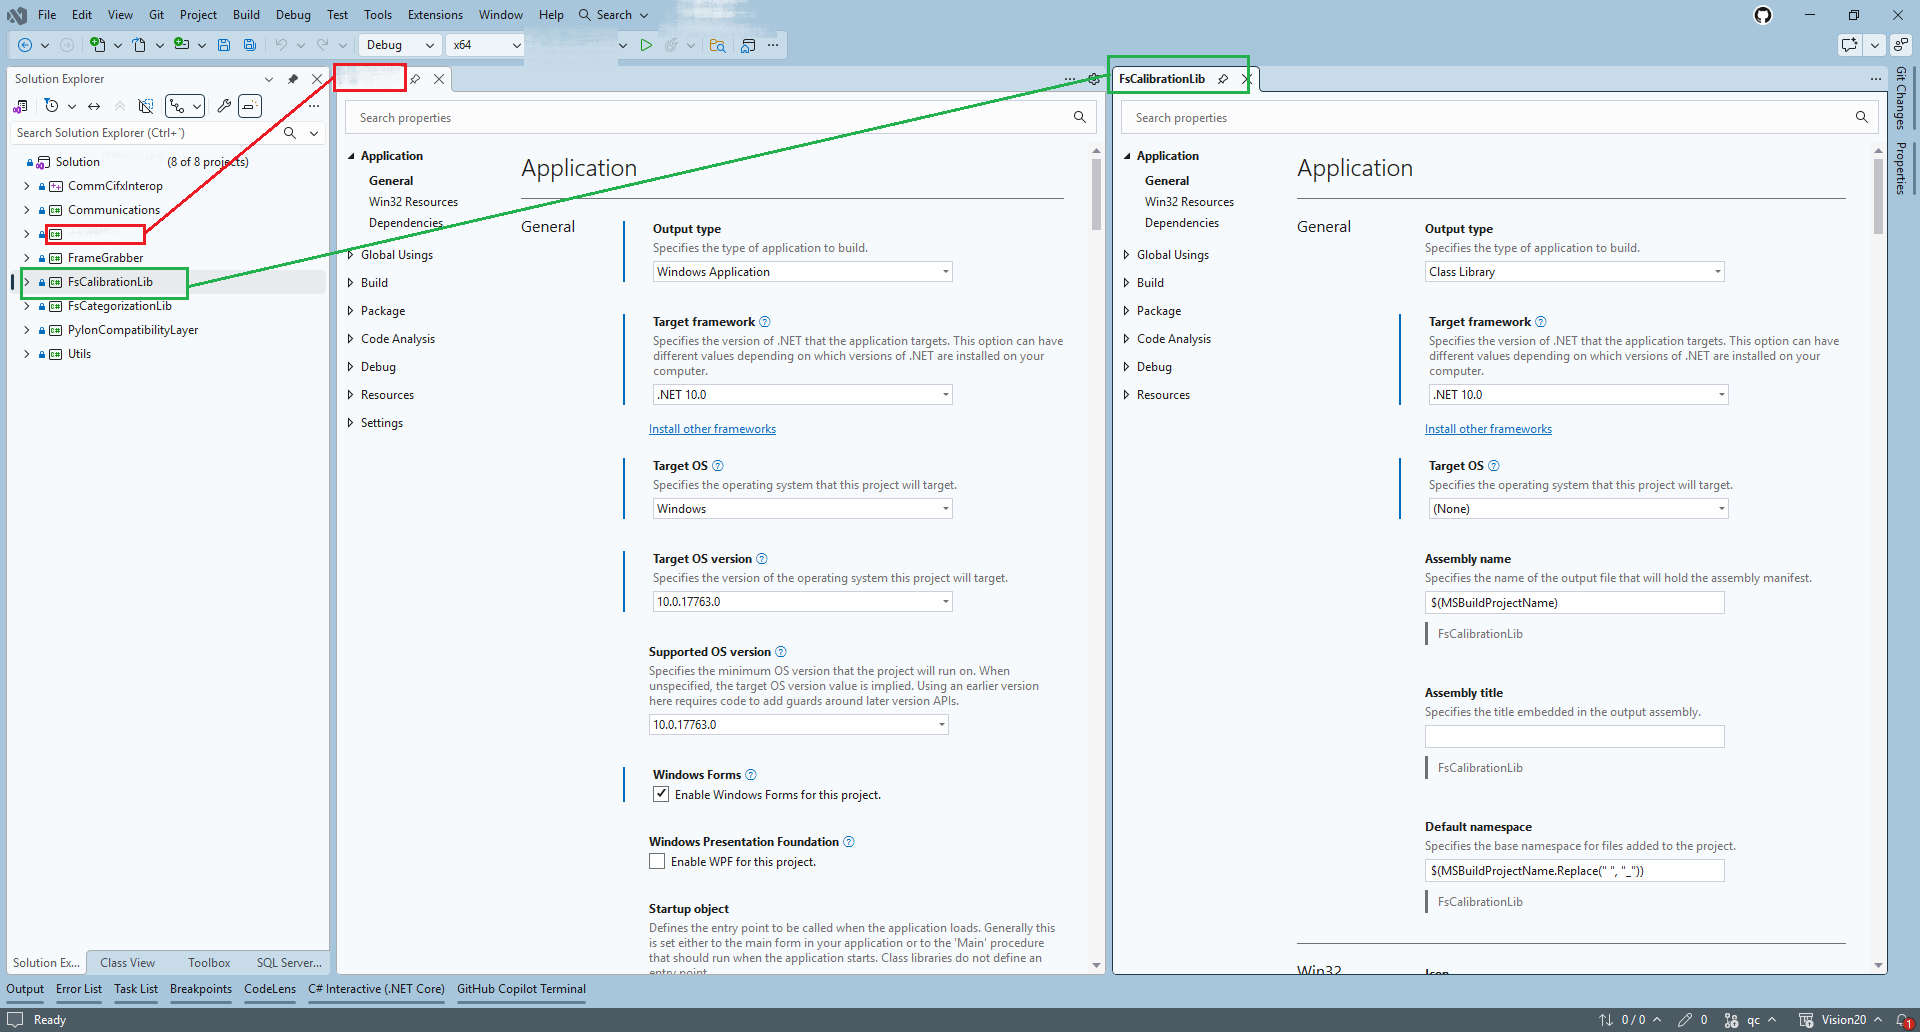Open the Windows Application output type dropdown
1920x1032 pixels.
click(802, 272)
